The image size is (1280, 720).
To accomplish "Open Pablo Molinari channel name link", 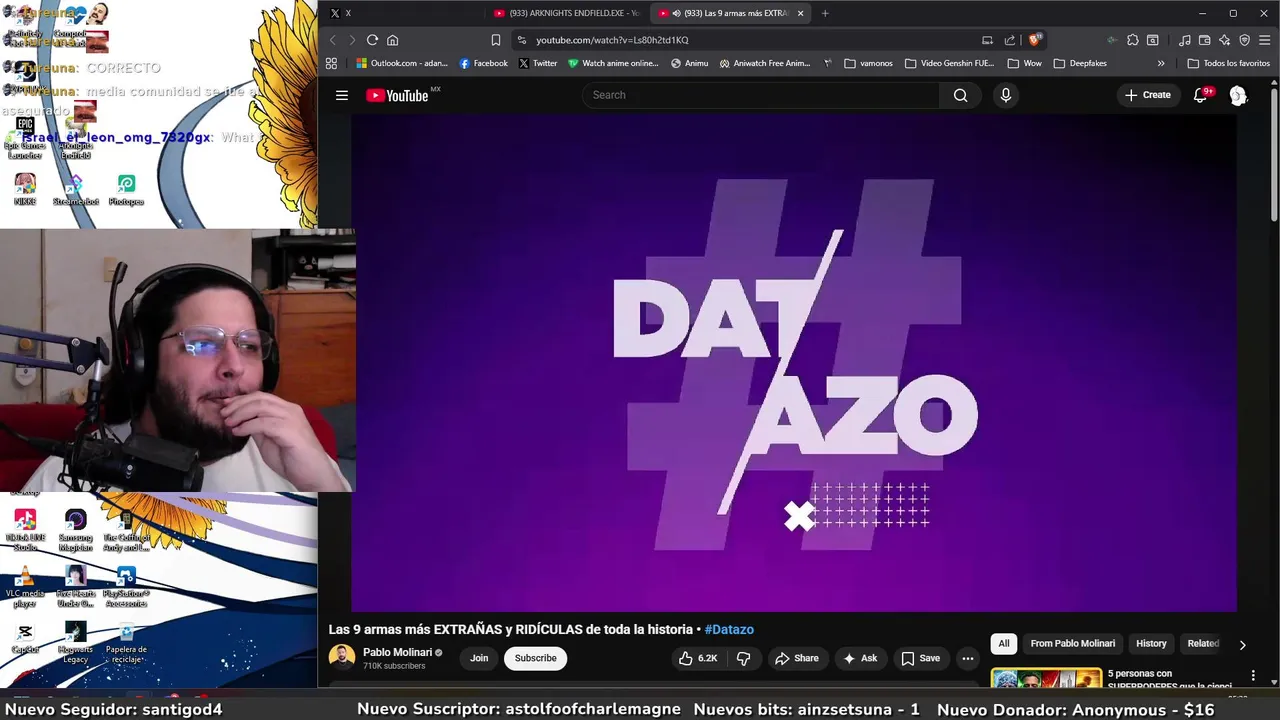I will (x=397, y=652).
